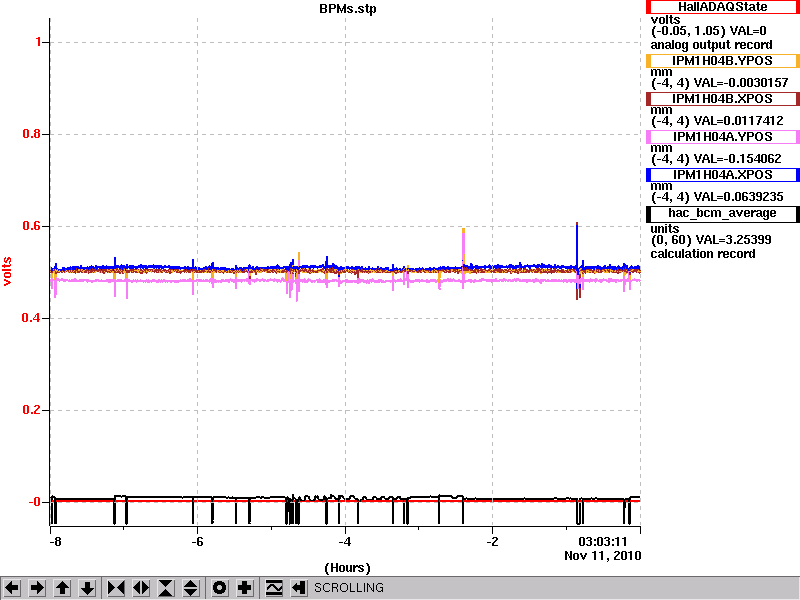Click VAL=0.0639235 reading text

[x=739, y=197]
